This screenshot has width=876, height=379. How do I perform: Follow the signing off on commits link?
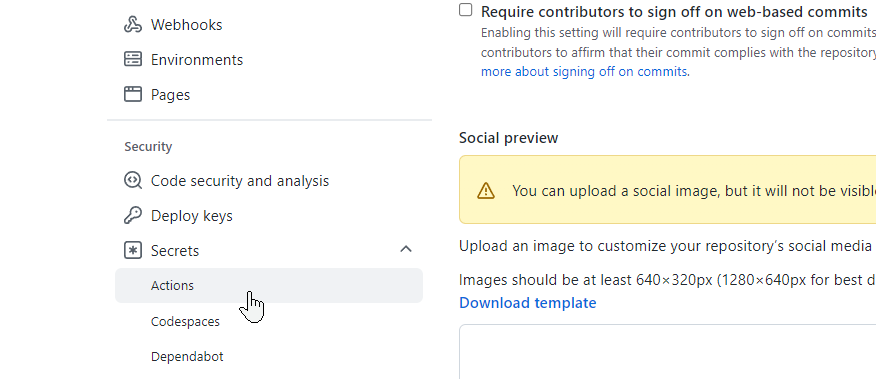[584, 72]
